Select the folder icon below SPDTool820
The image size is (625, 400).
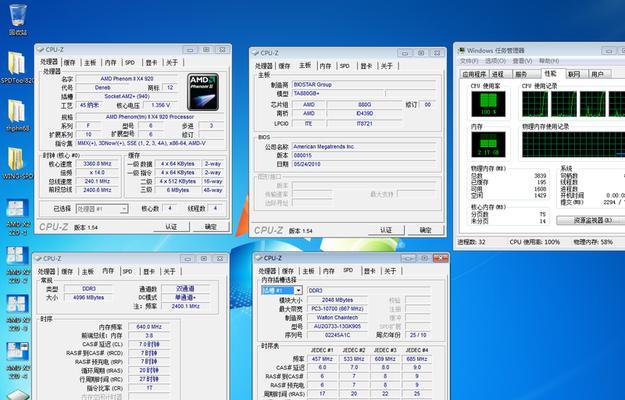tap(17, 115)
